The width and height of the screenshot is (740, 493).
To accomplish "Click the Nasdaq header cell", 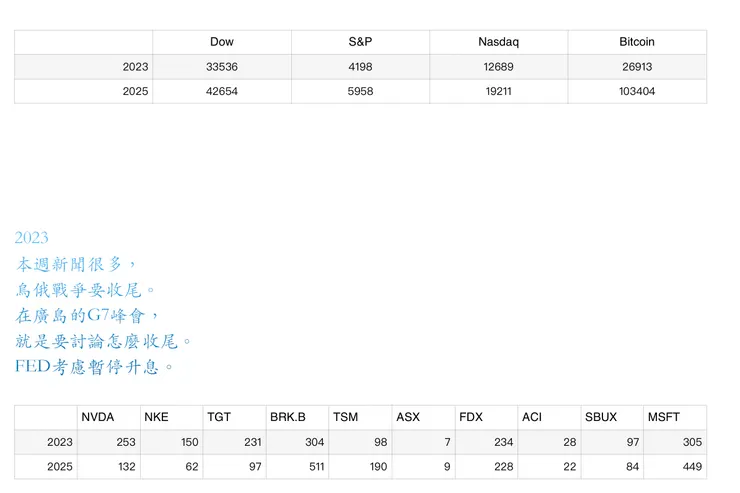I will [x=498, y=42].
